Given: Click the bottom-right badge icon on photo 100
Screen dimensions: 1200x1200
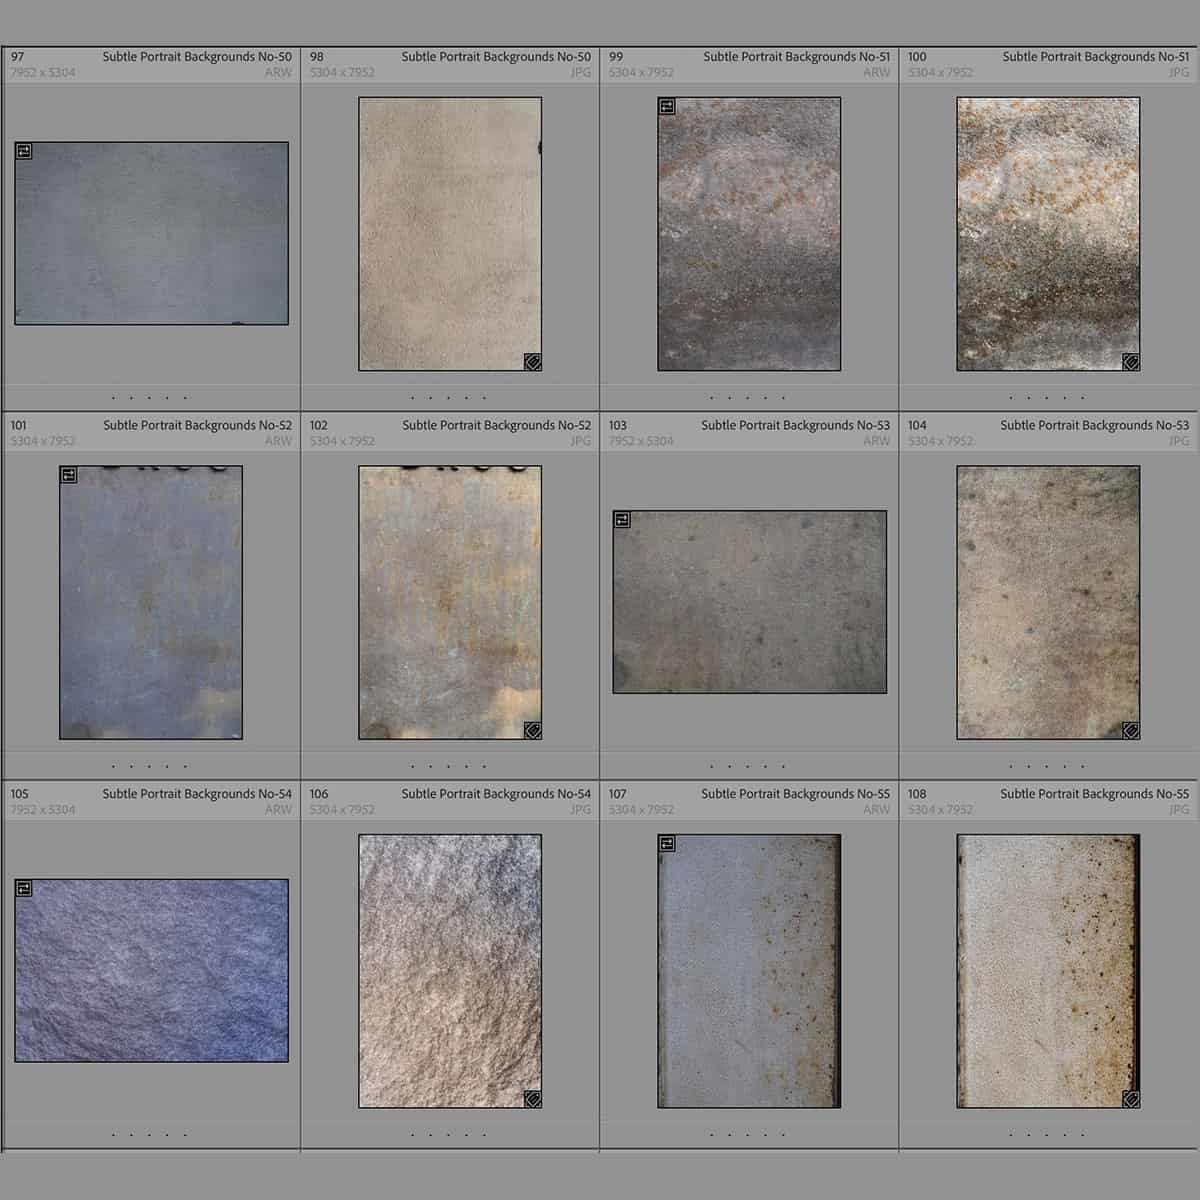Looking at the screenshot, I should point(1131,362).
